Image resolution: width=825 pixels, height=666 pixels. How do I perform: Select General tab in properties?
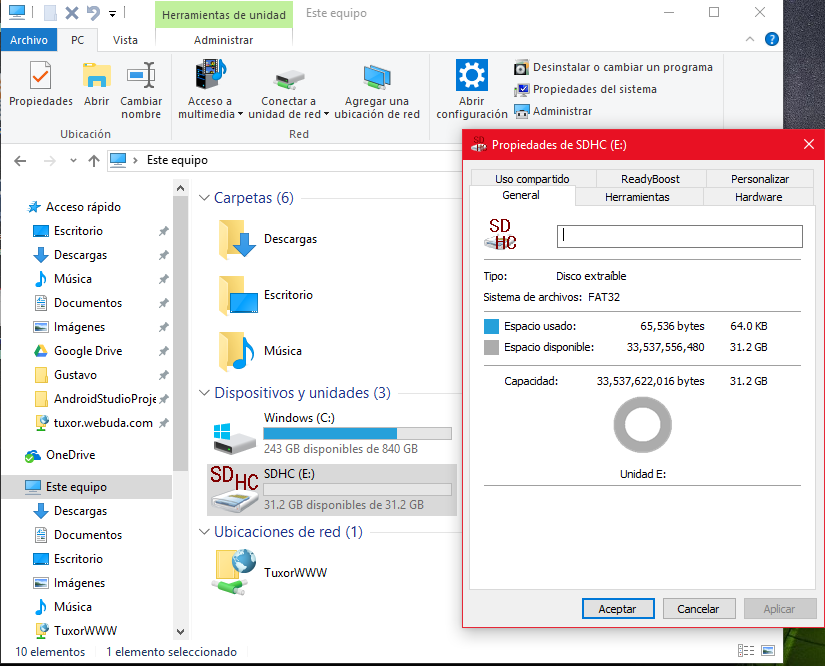pyautogui.click(x=521, y=195)
